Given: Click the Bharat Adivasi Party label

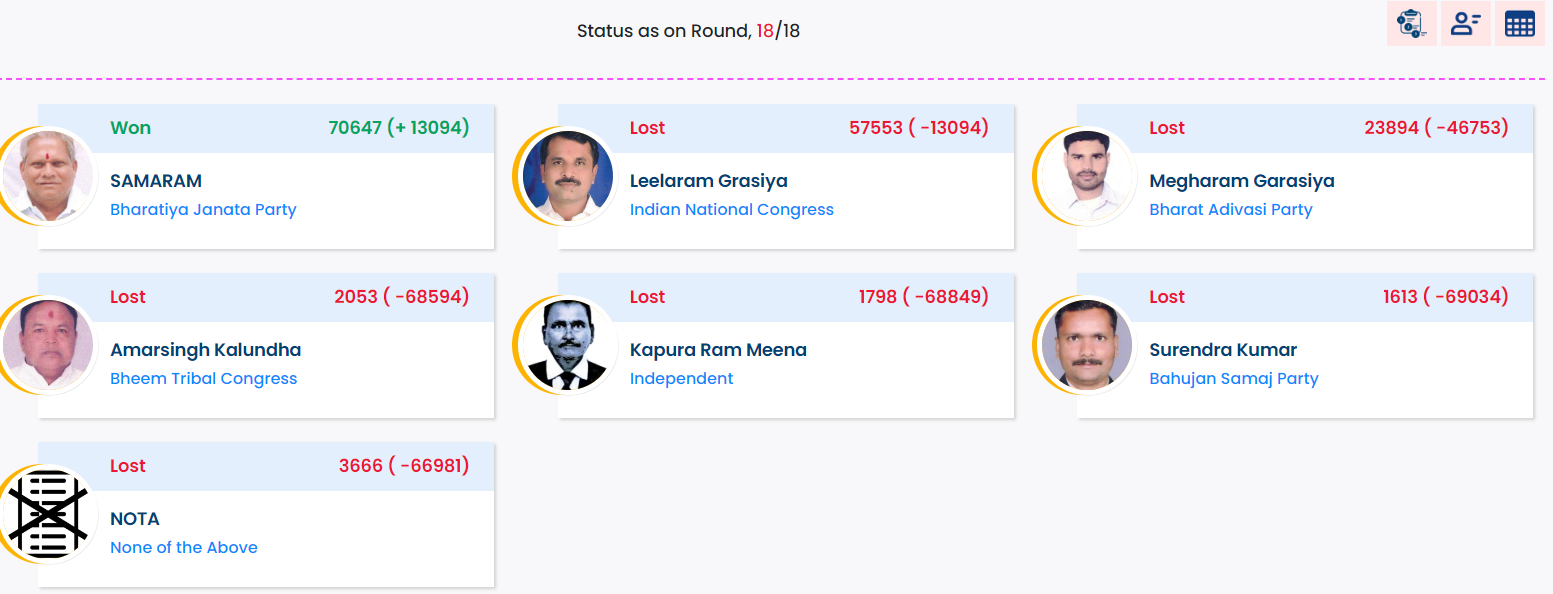Looking at the screenshot, I should coord(1230,210).
